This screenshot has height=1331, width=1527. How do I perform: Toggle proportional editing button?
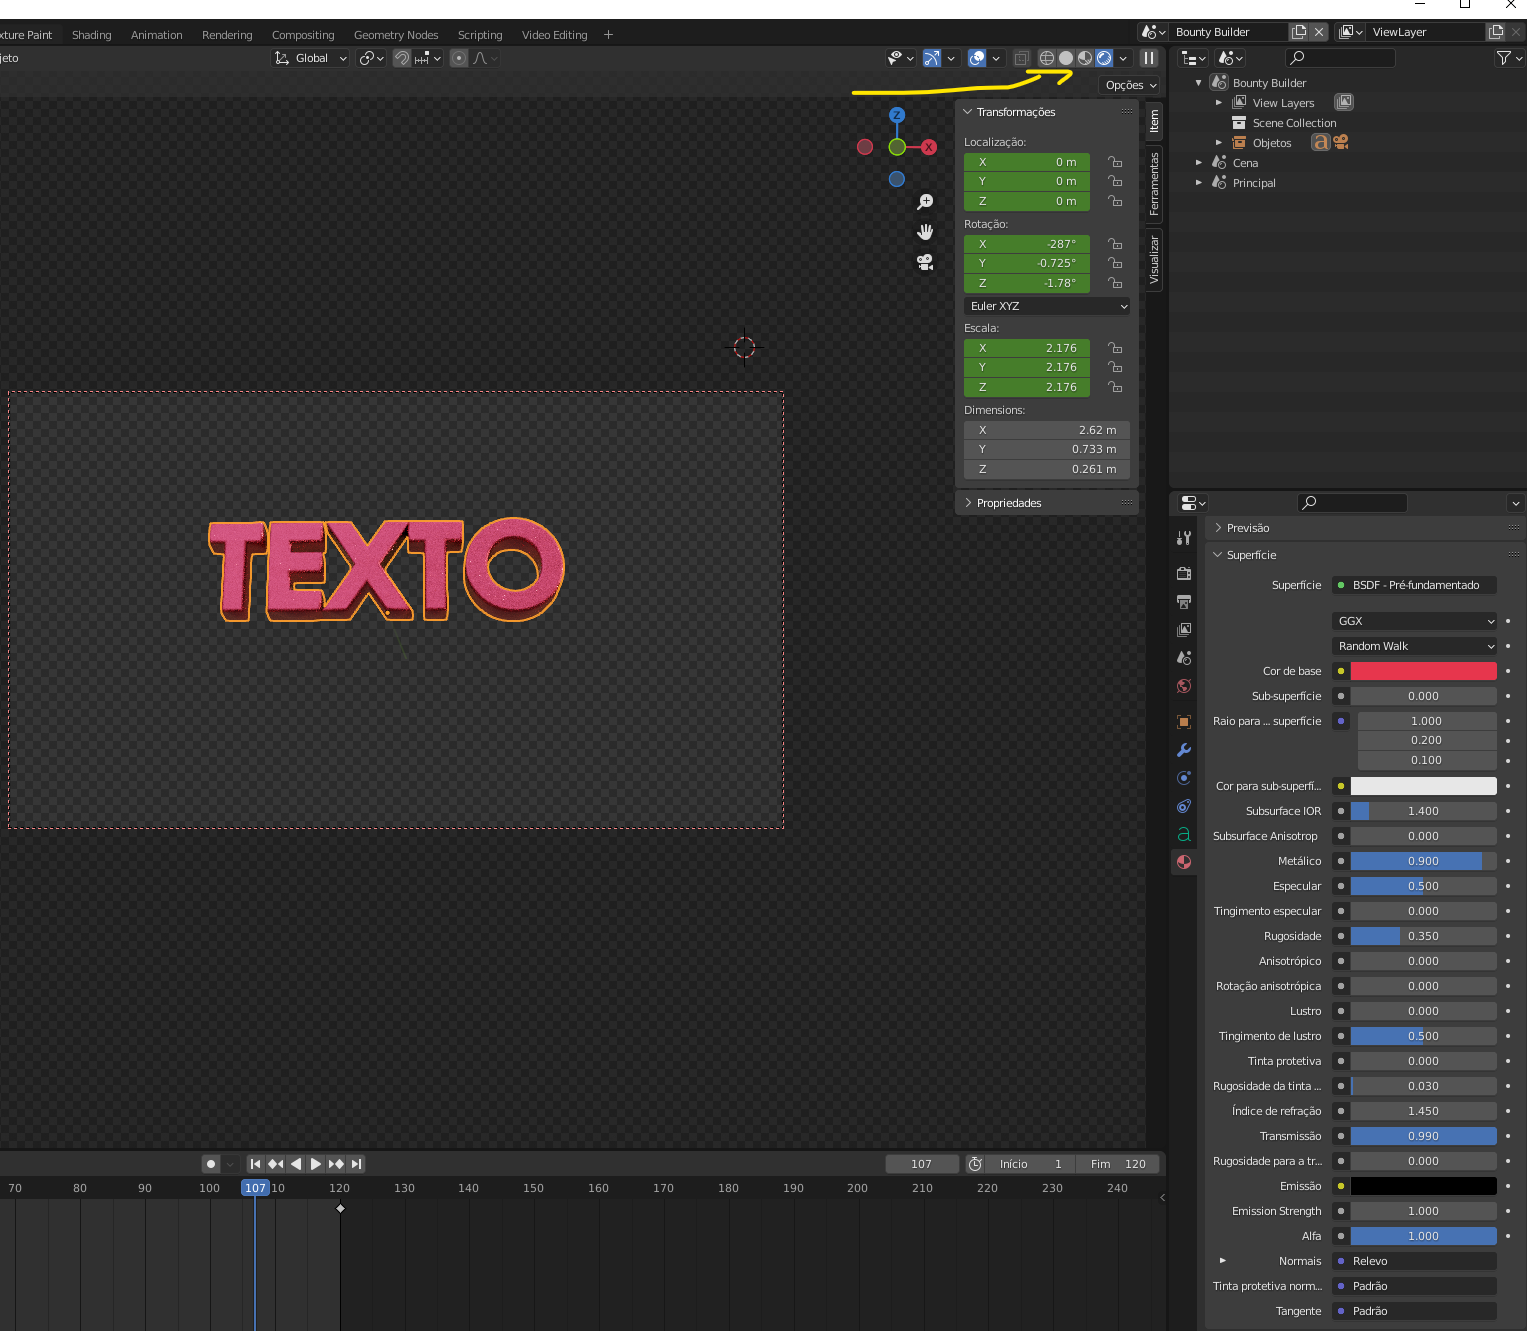tap(459, 58)
